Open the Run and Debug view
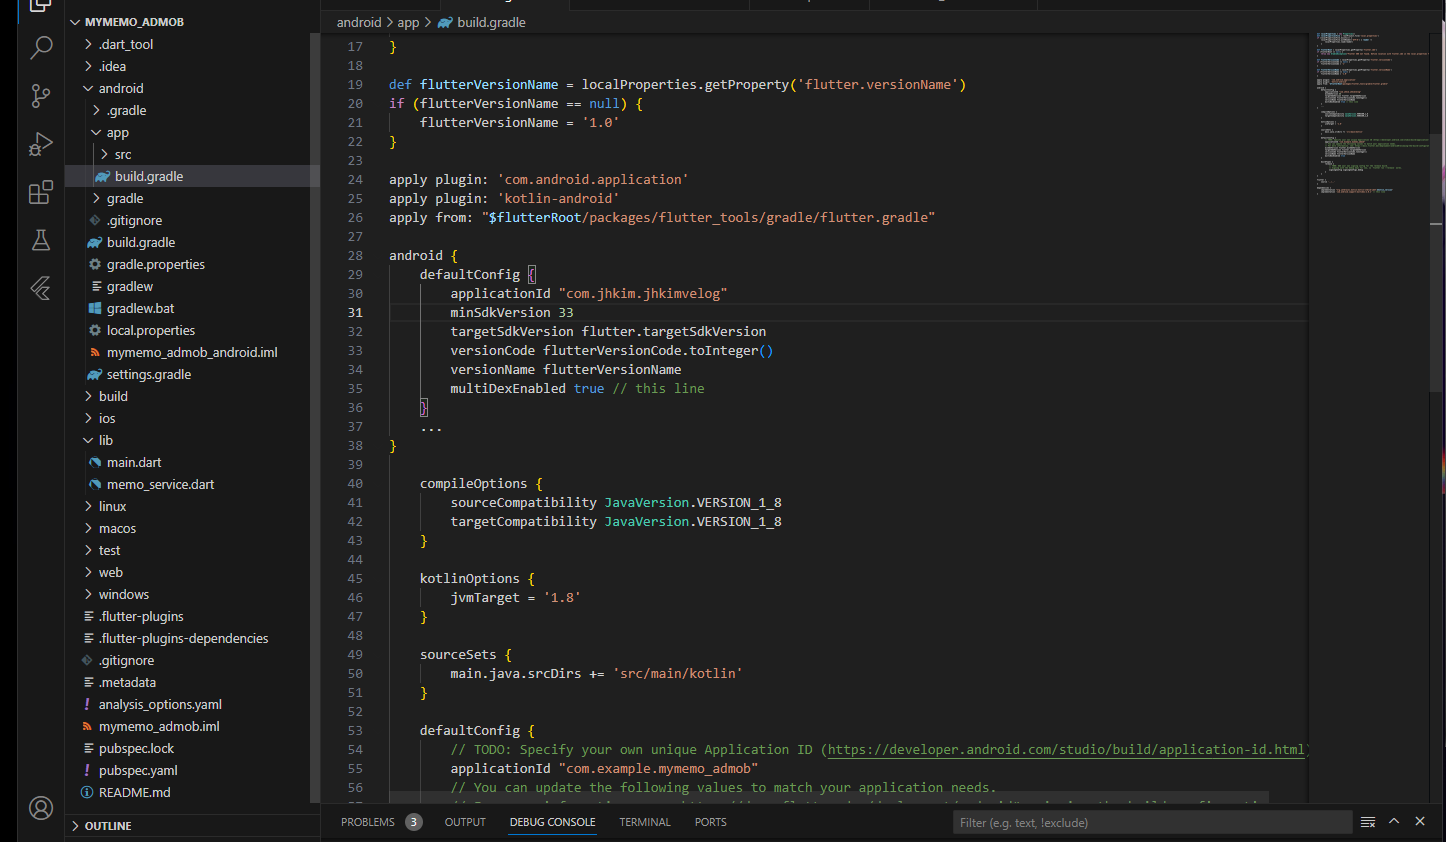The image size is (1446, 842). 41,144
